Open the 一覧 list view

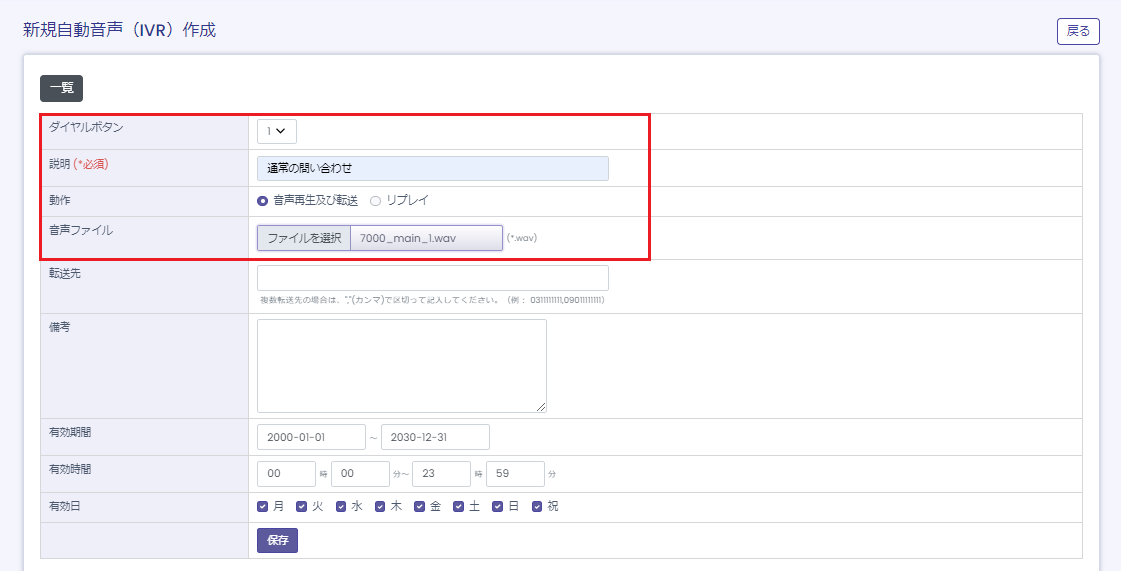pos(61,88)
